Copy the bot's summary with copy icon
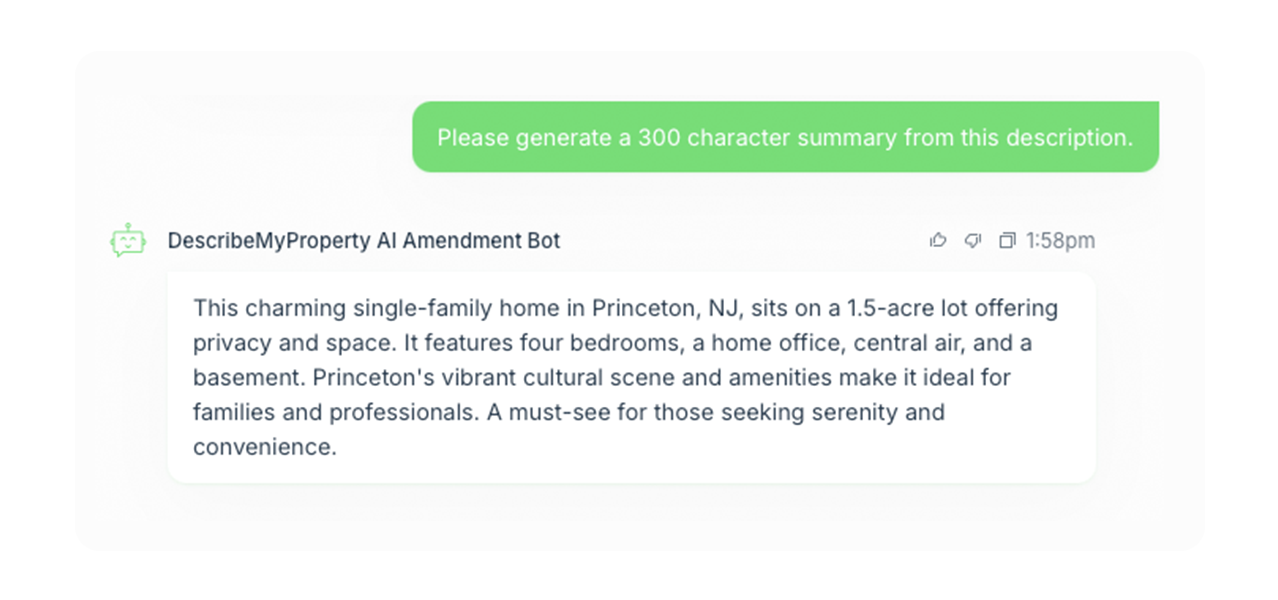Screen dimensions: 1278x600 (x=1007, y=240)
